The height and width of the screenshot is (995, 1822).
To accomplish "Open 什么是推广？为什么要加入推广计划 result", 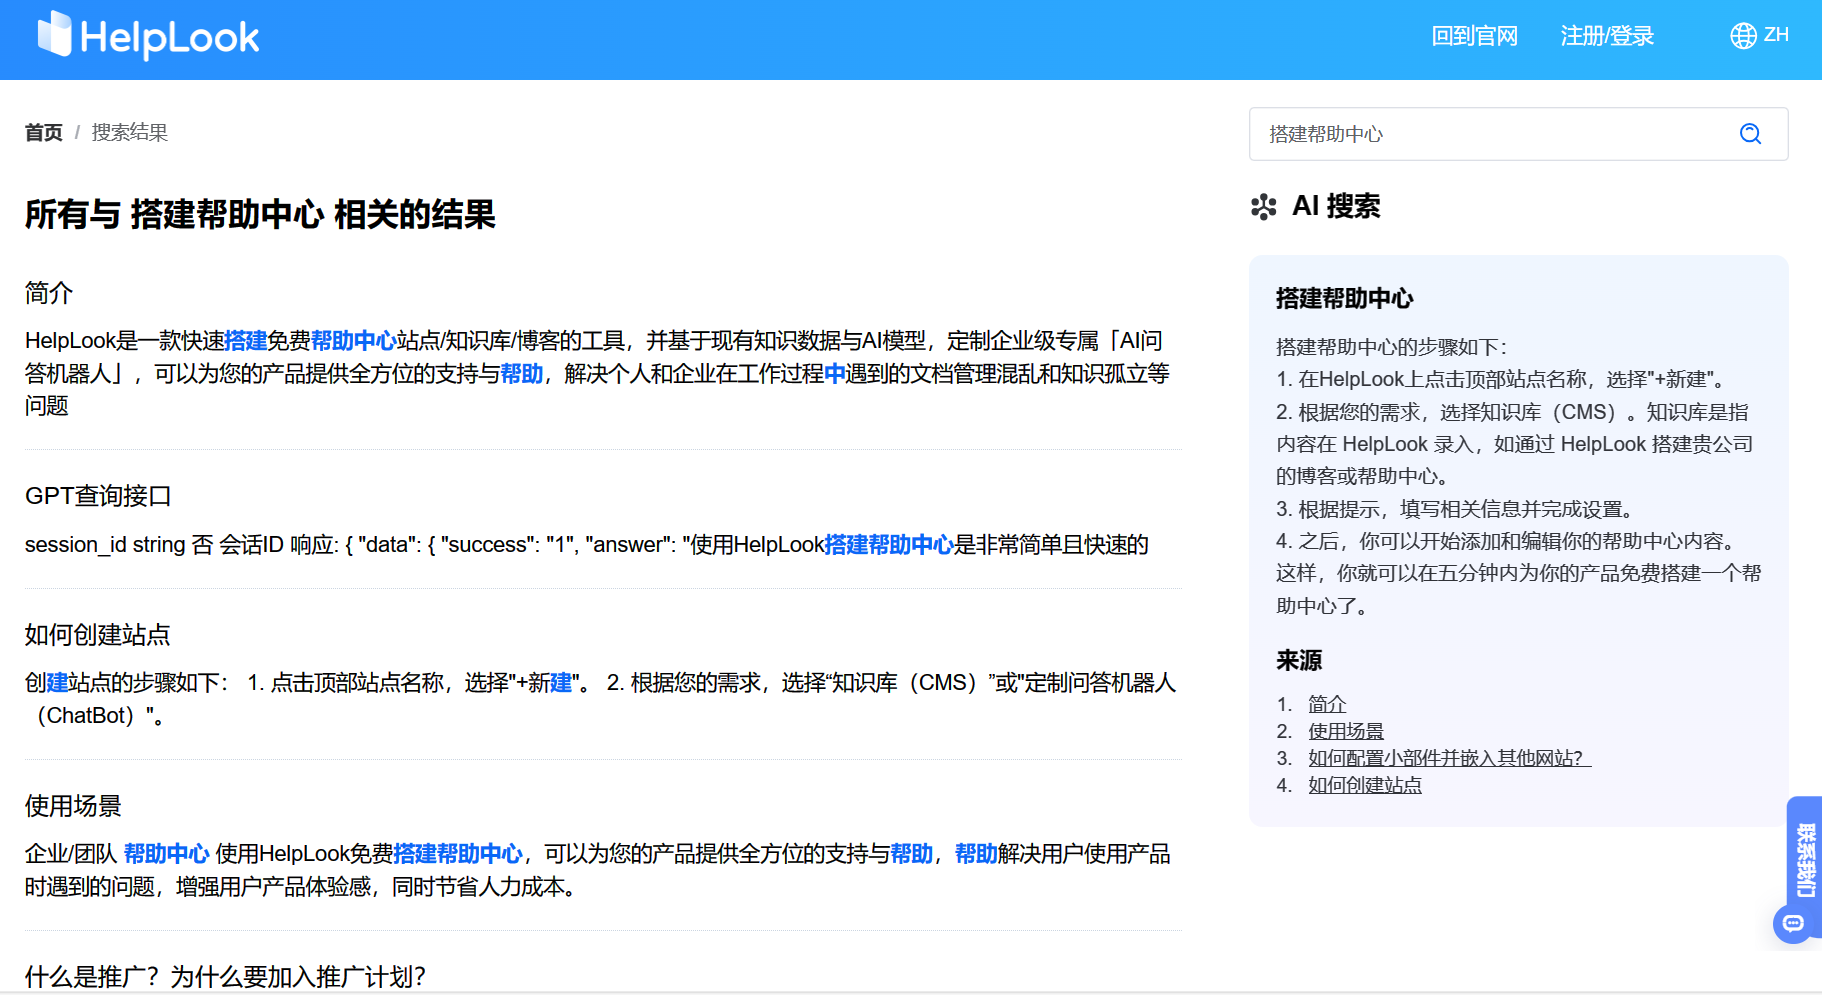I will [x=225, y=976].
